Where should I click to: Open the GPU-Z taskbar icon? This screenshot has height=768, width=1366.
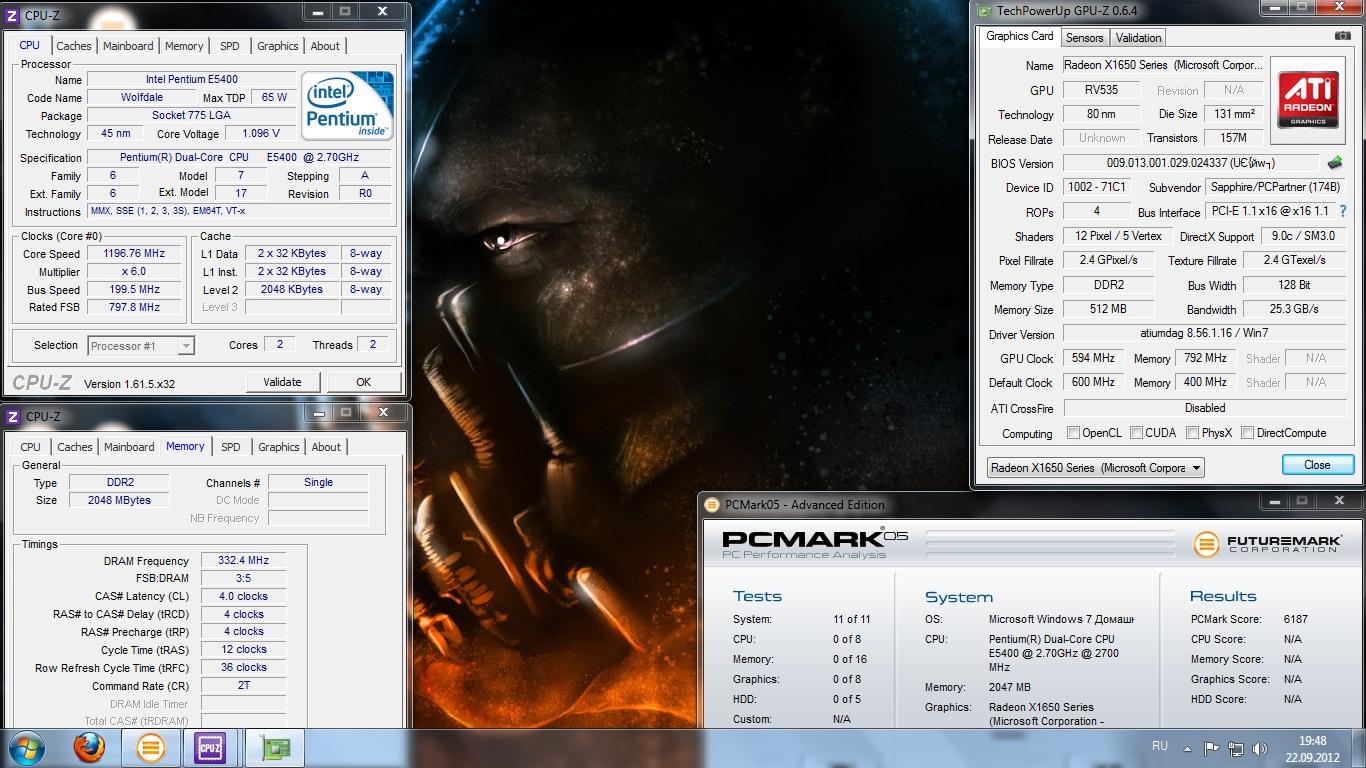tap(274, 748)
